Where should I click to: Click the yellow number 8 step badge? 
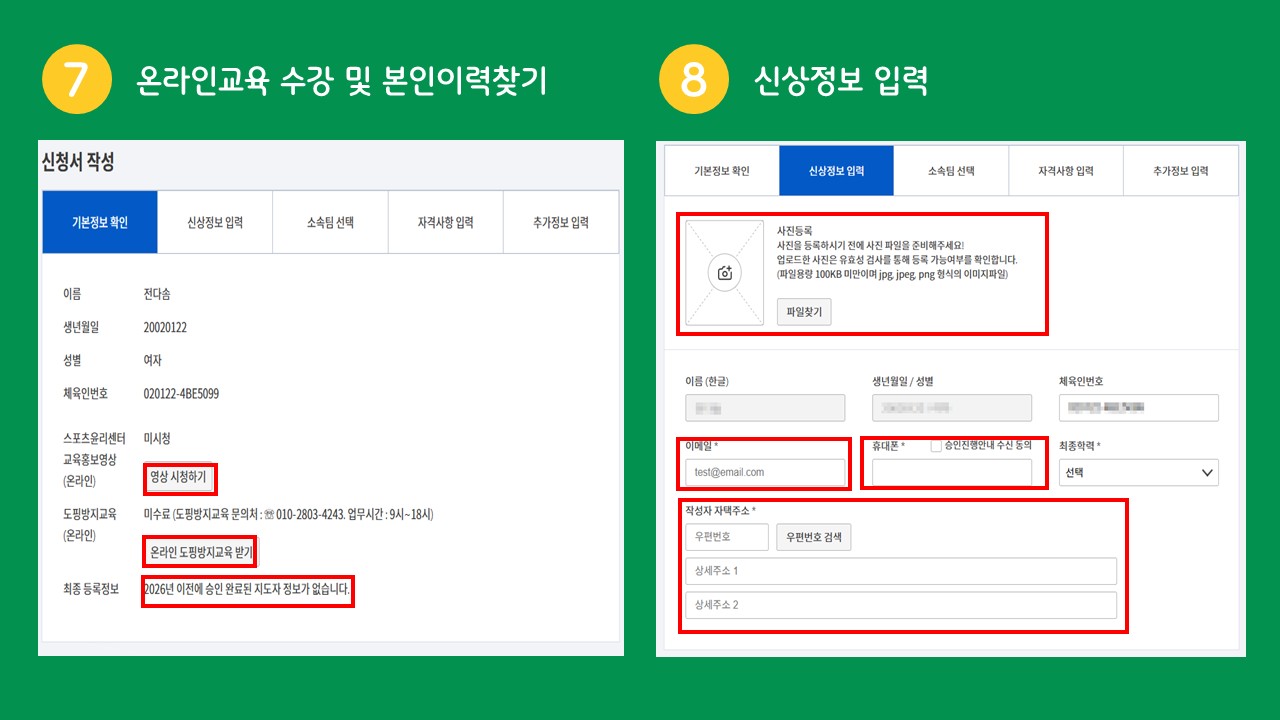(693, 80)
